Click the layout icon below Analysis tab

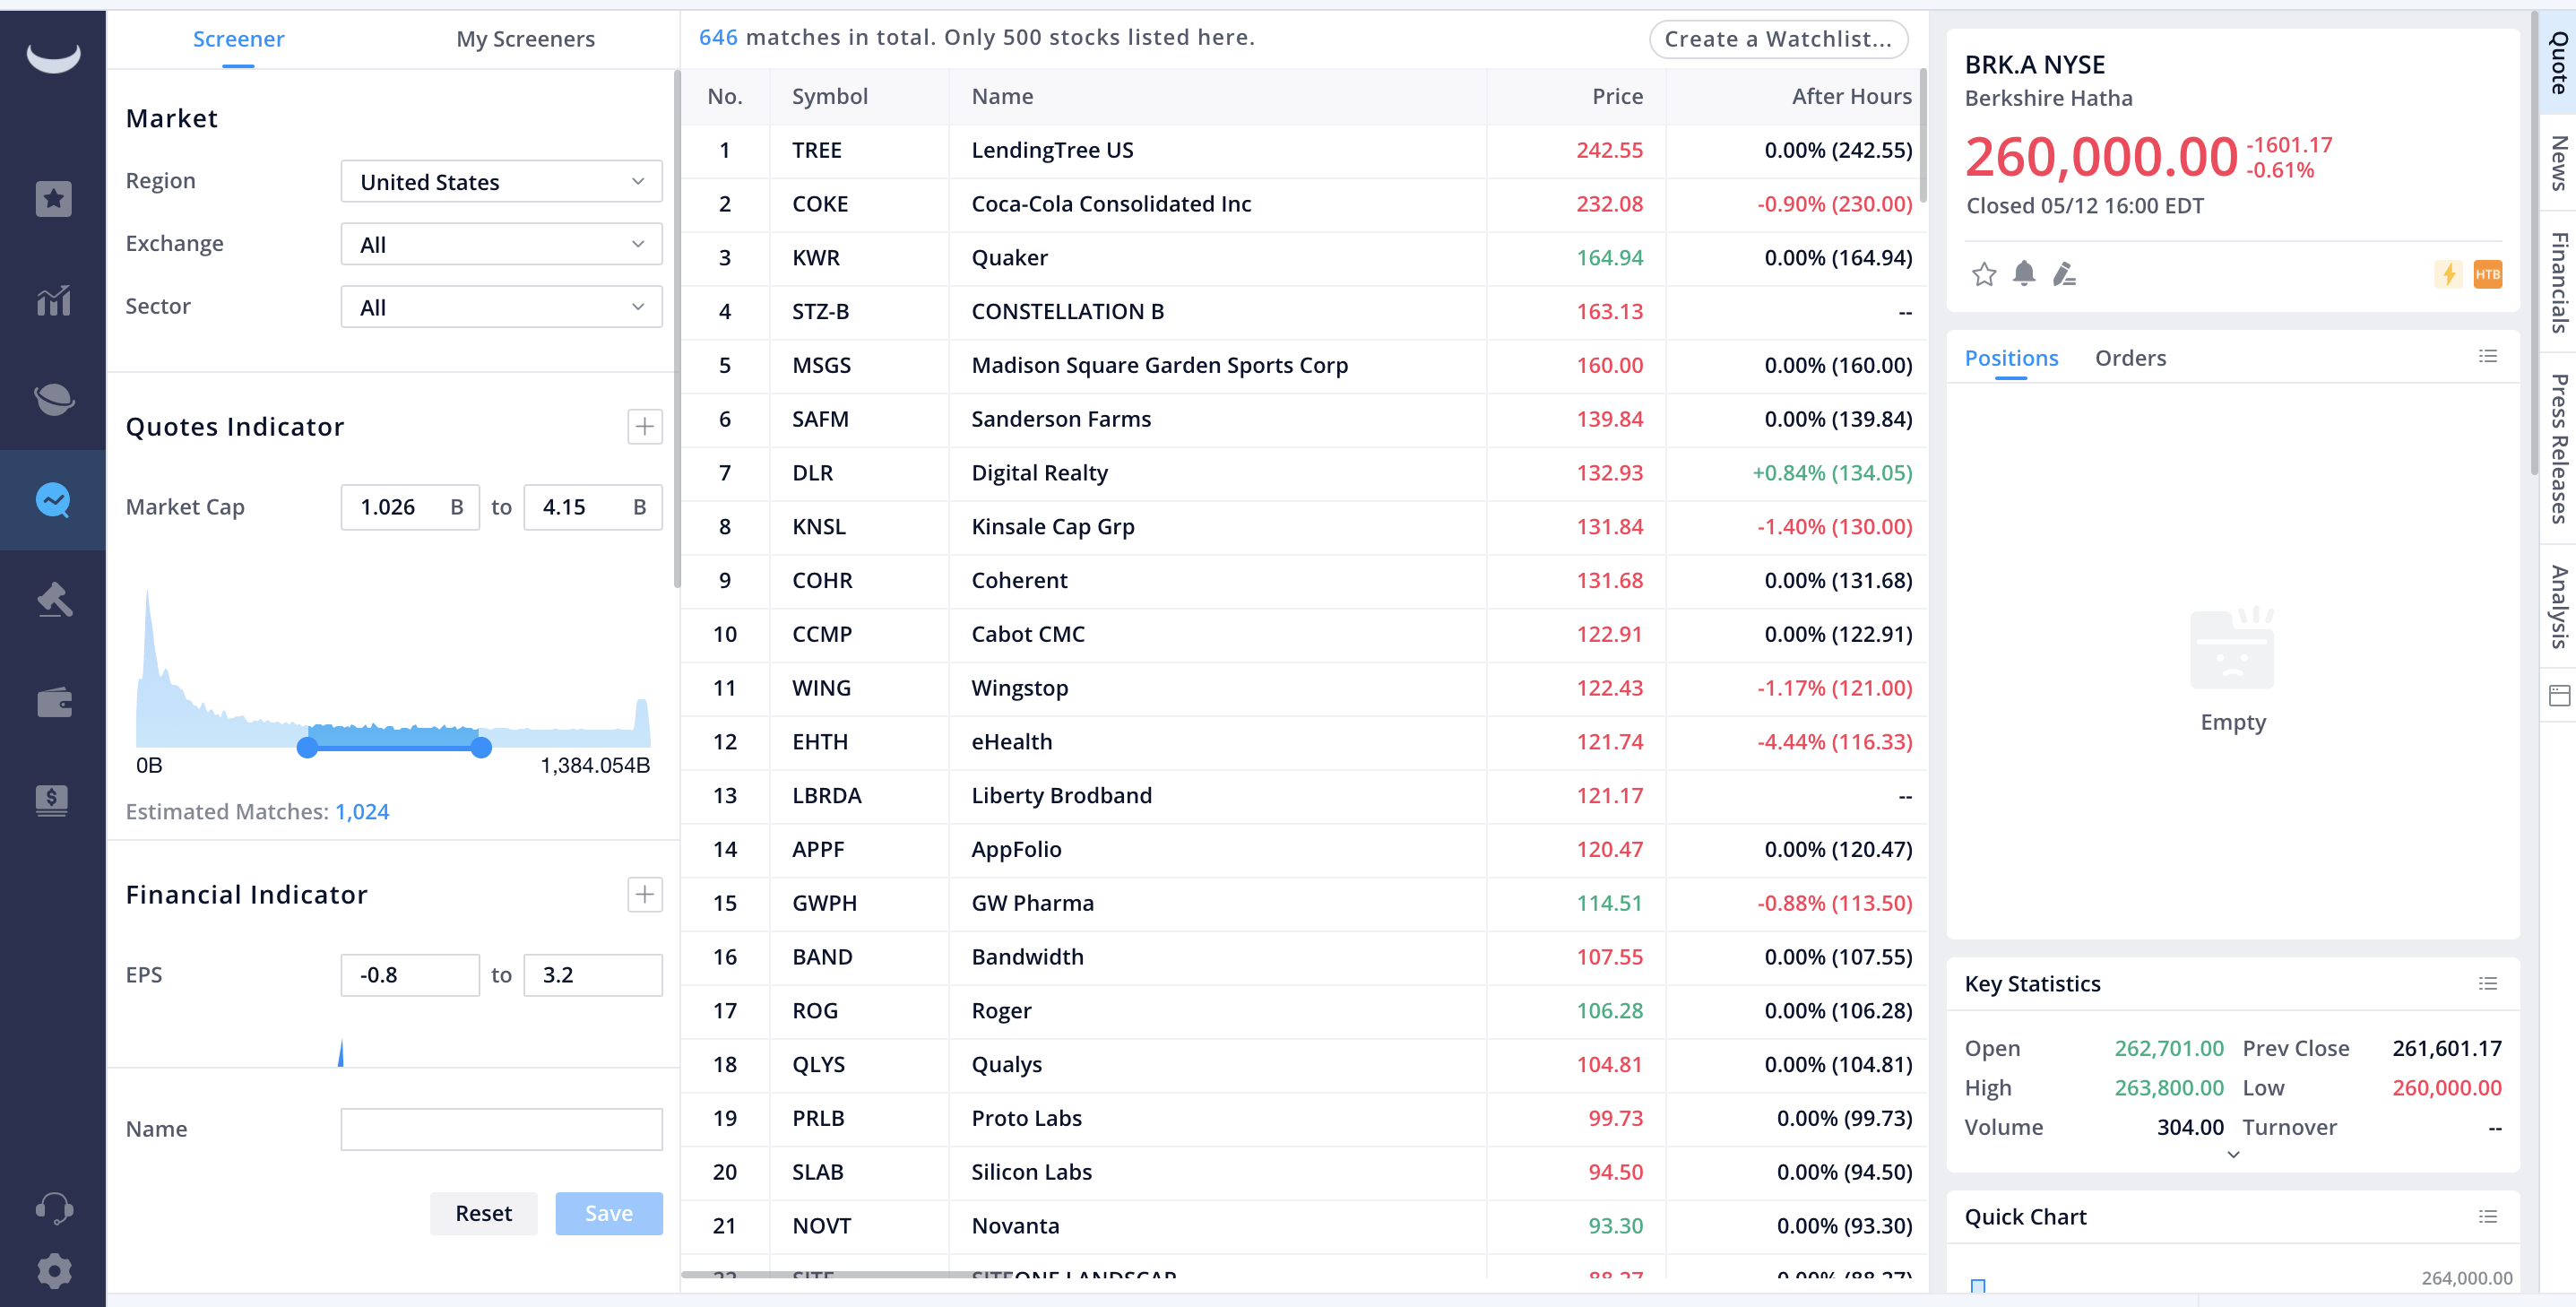point(2559,696)
